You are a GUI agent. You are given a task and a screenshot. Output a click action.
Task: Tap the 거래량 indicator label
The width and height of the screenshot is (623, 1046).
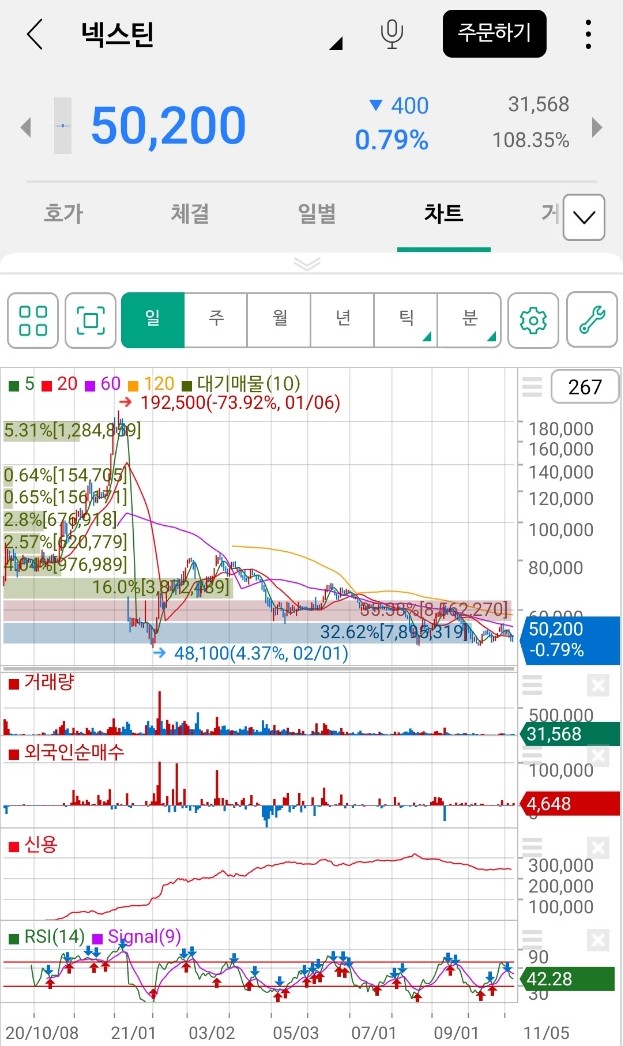pos(41,682)
